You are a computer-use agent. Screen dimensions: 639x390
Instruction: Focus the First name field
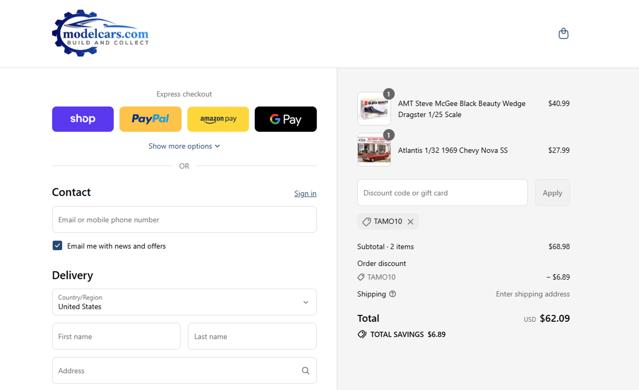(x=116, y=336)
